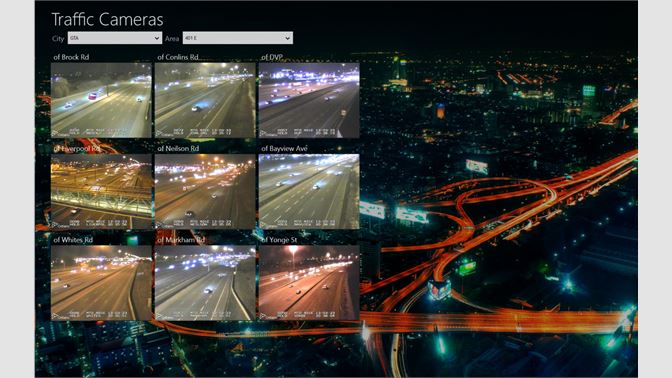Click the 'of Bayview Ave' label
This screenshot has height=378, width=672.
coord(284,148)
